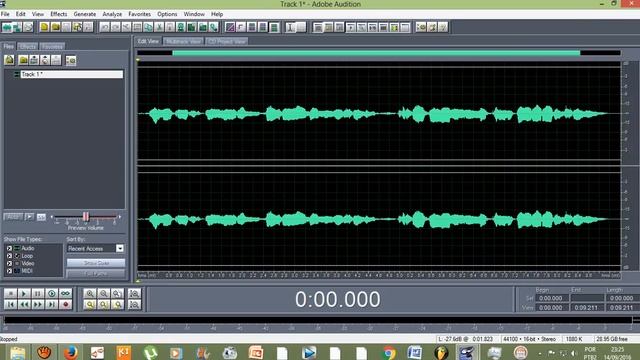Open the File menu

coord(5,14)
